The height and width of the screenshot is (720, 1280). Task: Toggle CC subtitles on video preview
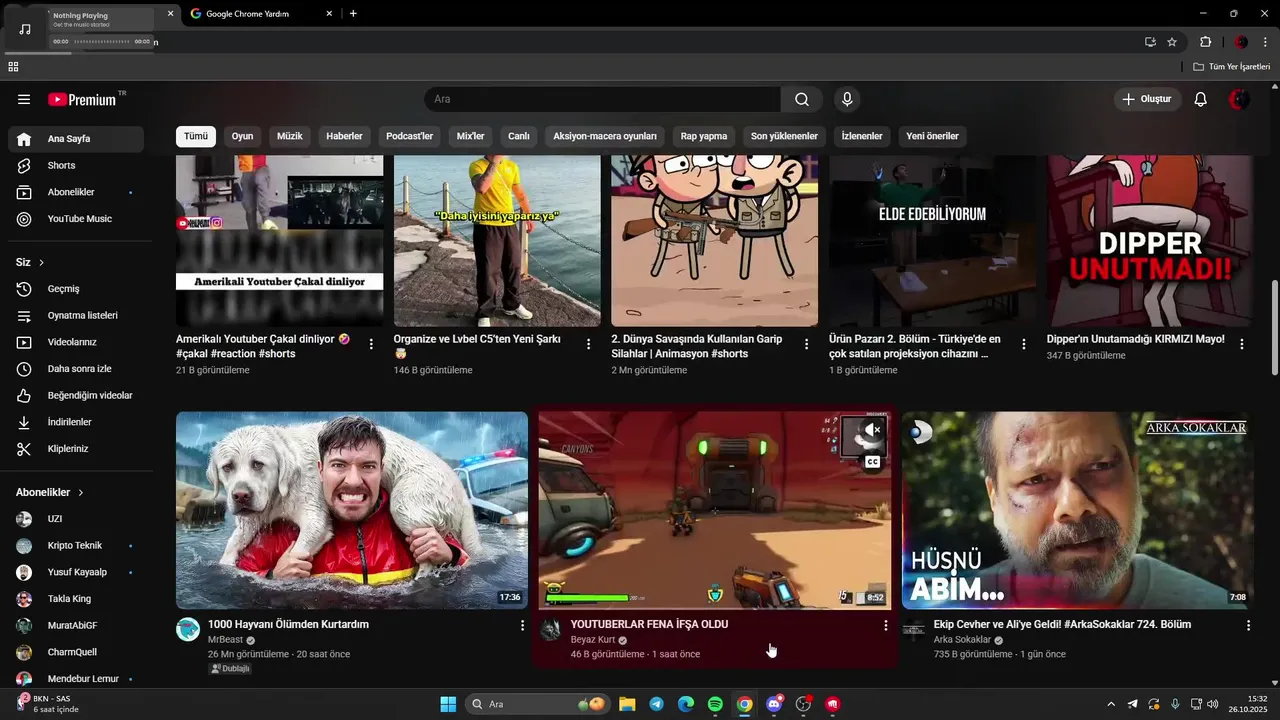point(873,462)
